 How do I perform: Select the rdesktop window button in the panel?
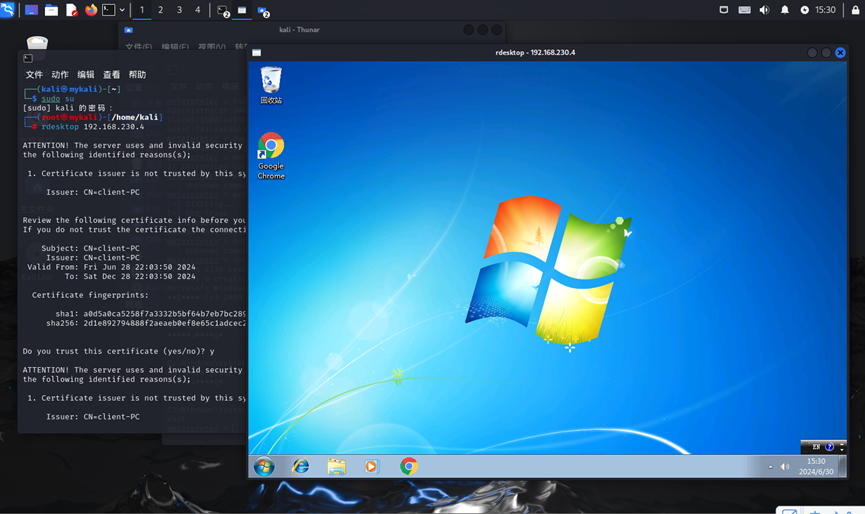[x=242, y=10]
